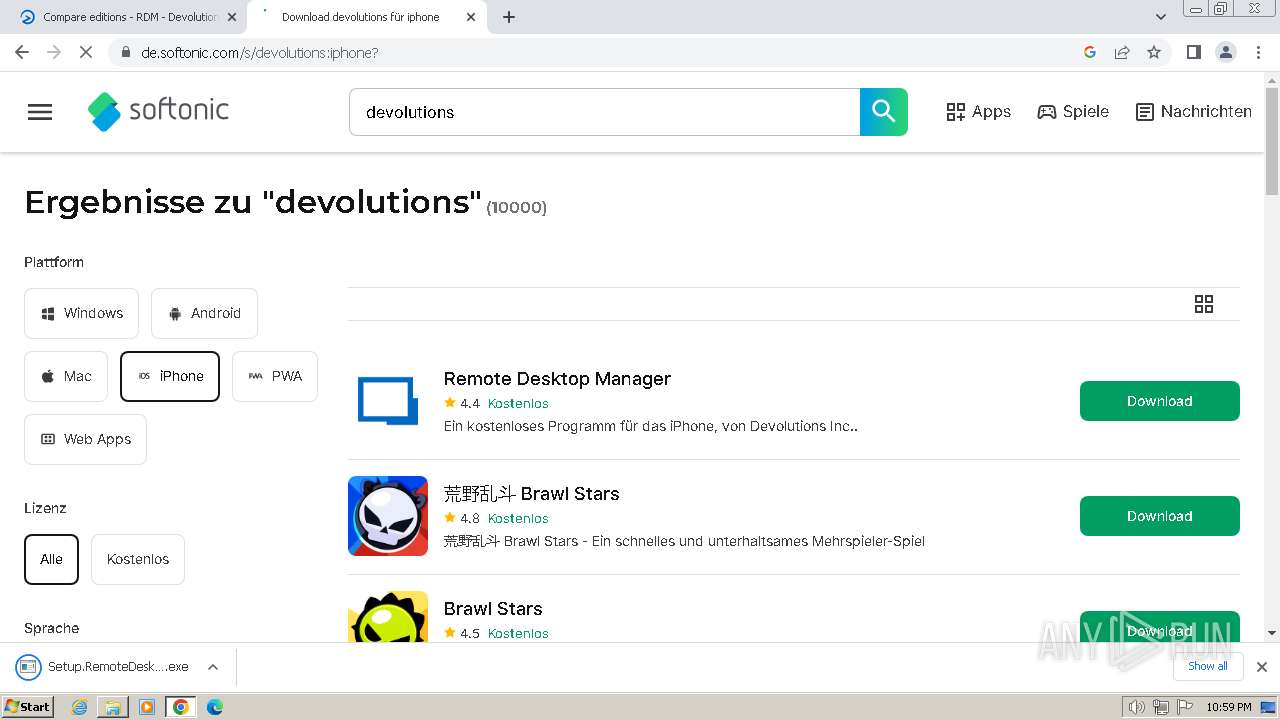Select Chrome in the taskbar
Screen dimensions: 1280x720
(181, 707)
